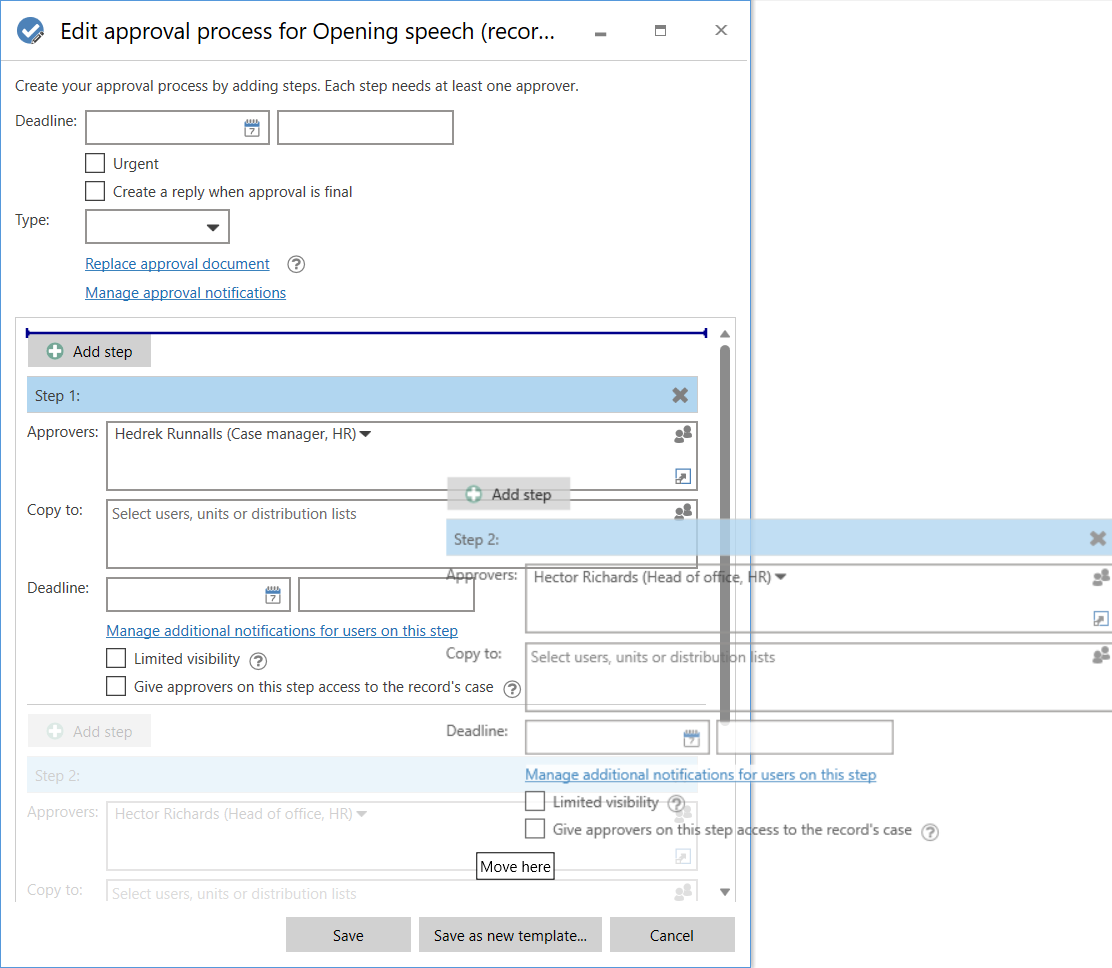This screenshot has height=968, width=1112.
Task: Open the Hector Richards approver dropdown in Step 2
Action: coord(781,577)
